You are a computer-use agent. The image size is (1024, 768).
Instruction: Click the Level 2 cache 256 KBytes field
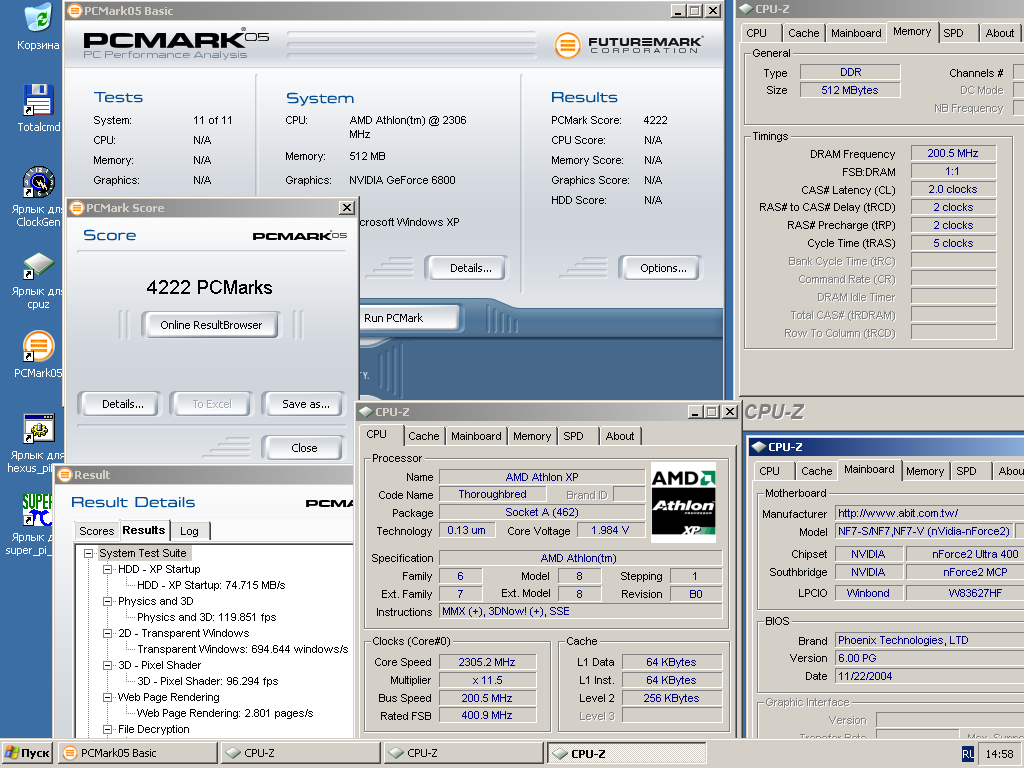click(671, 698)
